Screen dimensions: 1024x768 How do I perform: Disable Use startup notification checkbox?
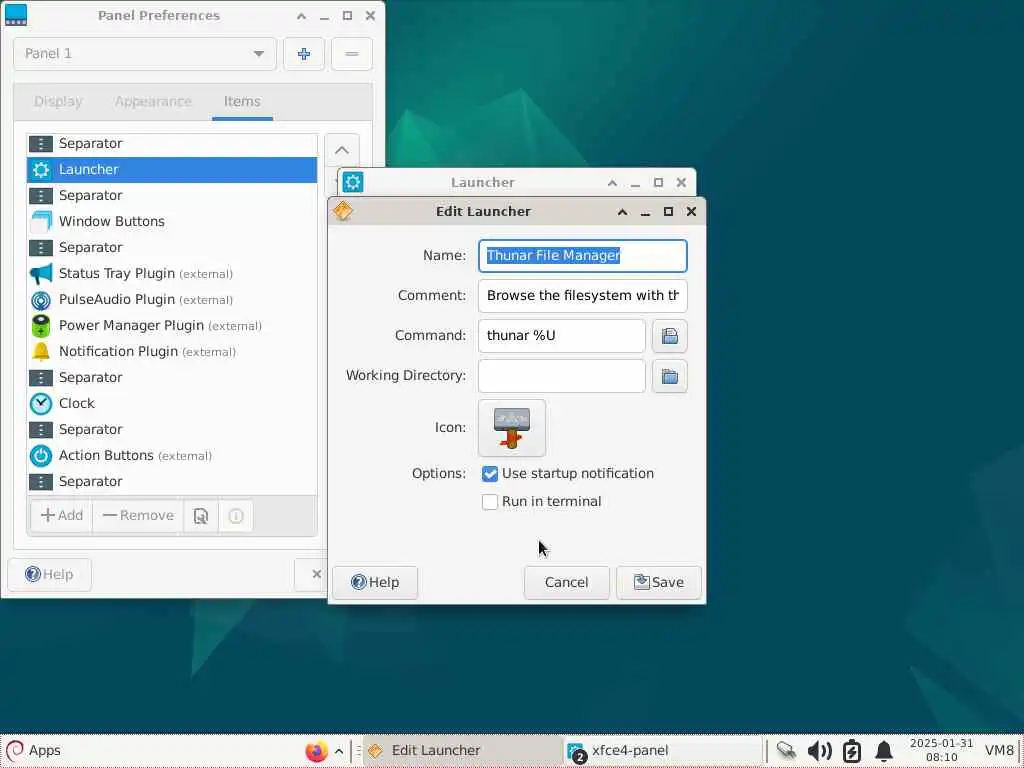tap(490, 474)
